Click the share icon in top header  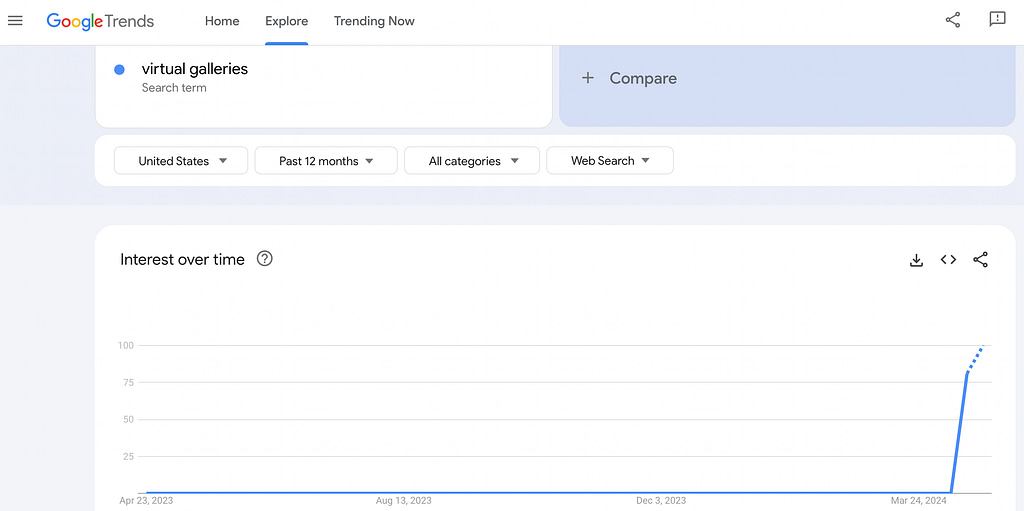point(953,20)
